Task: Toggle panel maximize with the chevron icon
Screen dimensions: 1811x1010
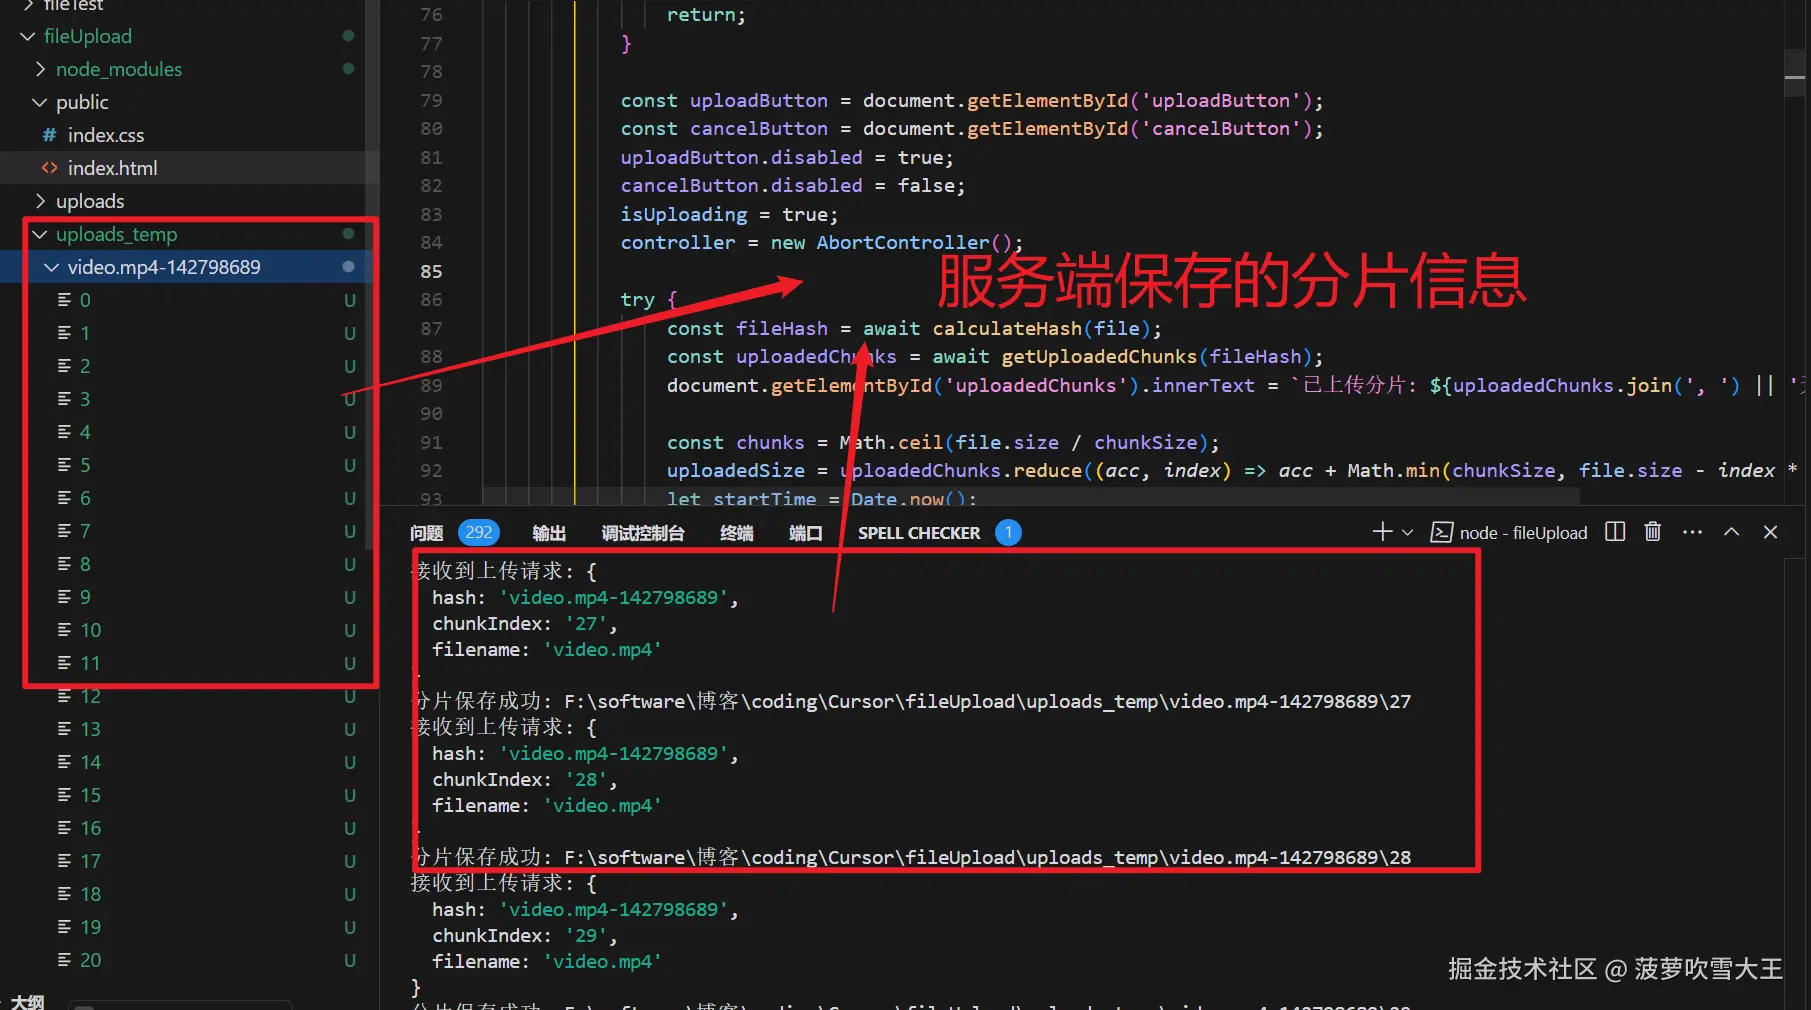Action: click(1732, 531)
